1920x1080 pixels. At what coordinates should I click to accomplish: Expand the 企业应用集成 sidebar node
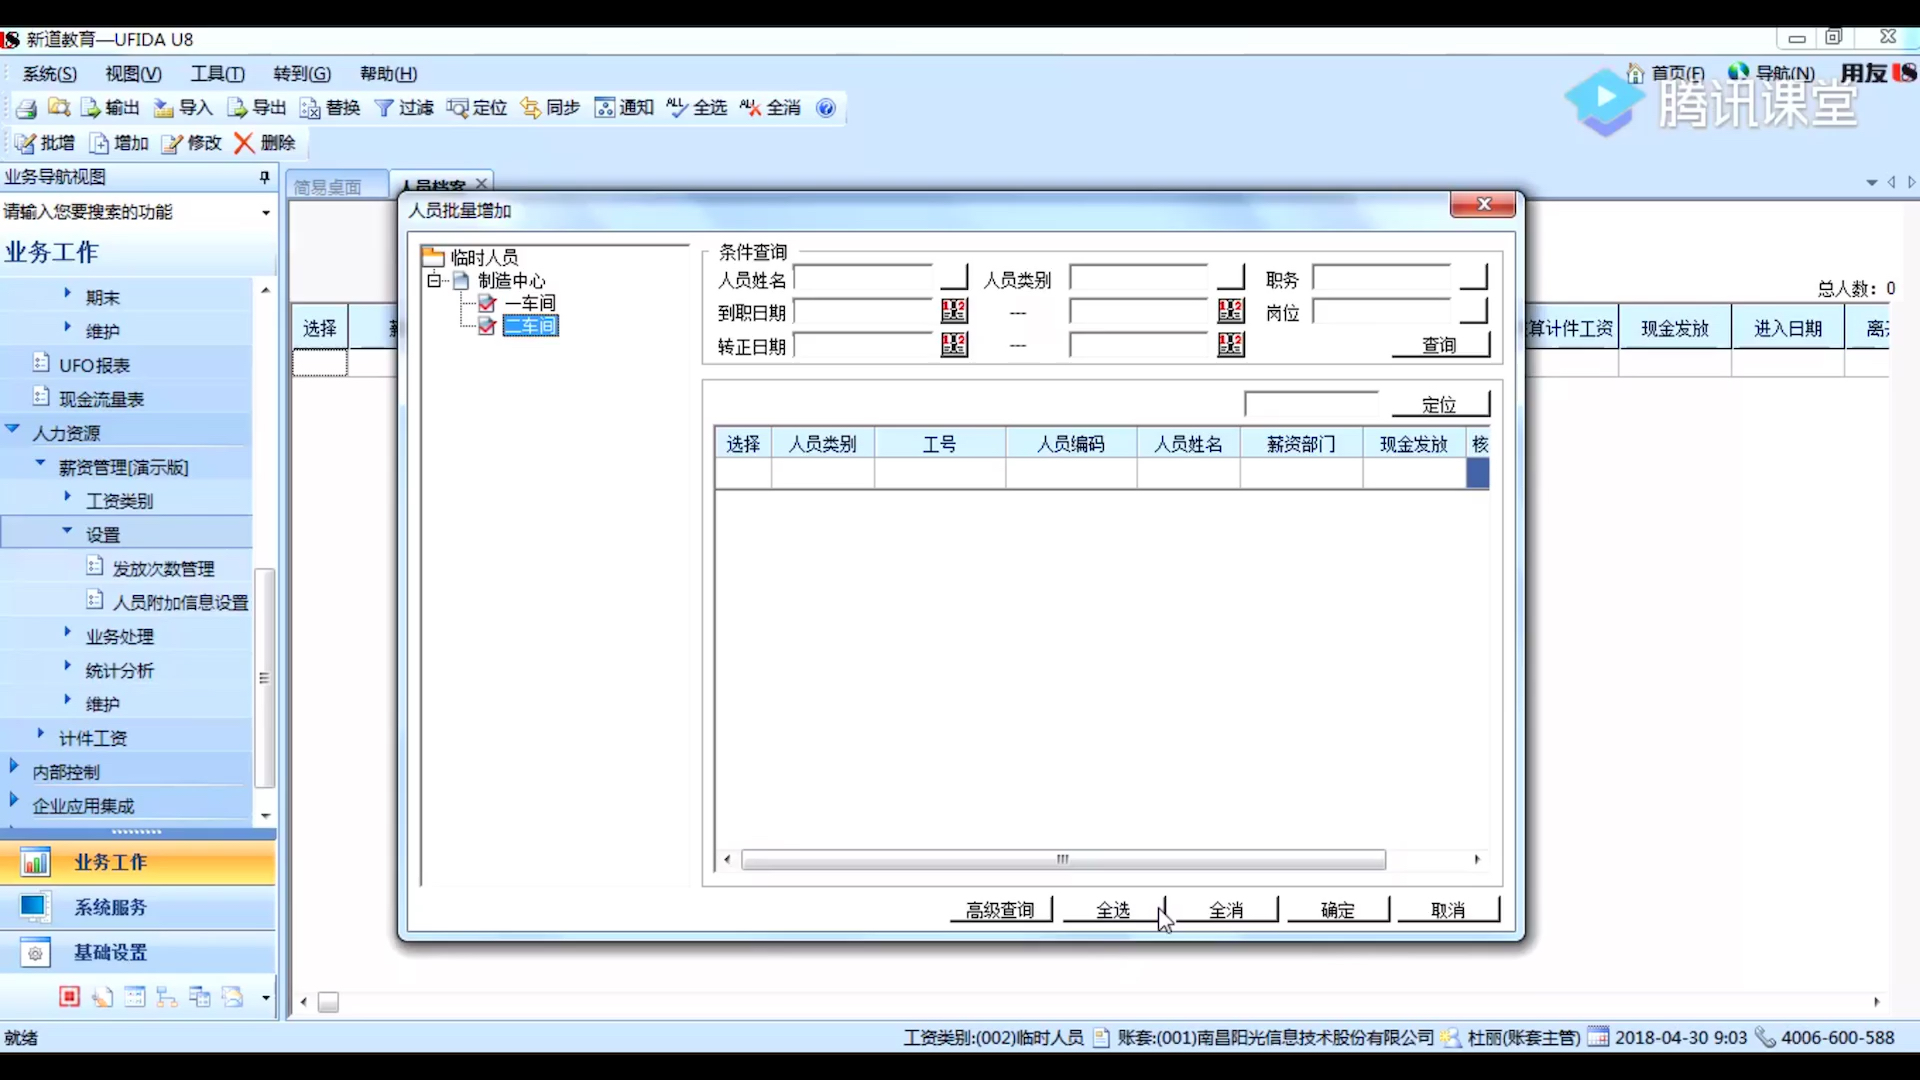coord(13,800)
